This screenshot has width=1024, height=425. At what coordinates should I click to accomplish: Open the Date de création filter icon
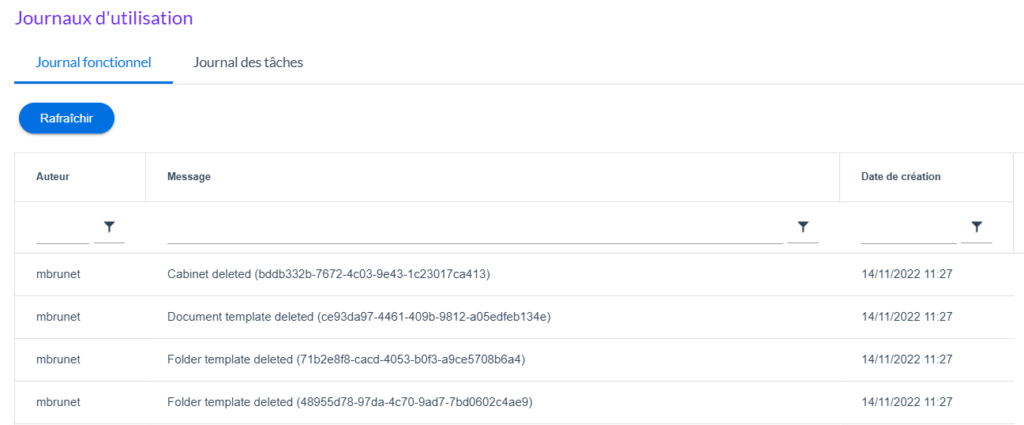click(x=976, y=228)
